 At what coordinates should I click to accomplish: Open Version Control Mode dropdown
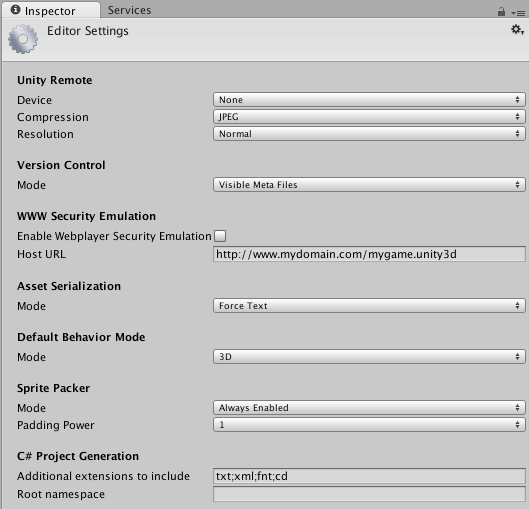pyautogui.click(x=369, y=185)
